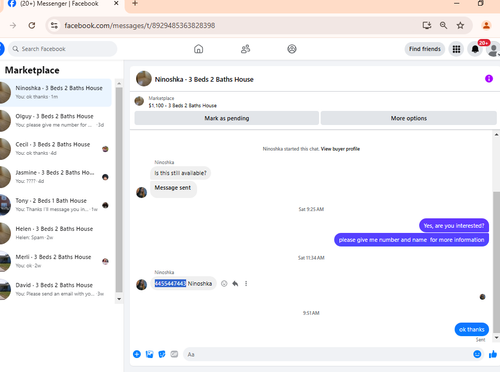The image size is (500, 372).
Task: Click the message text field Aa
Action: tap(327, 354)
